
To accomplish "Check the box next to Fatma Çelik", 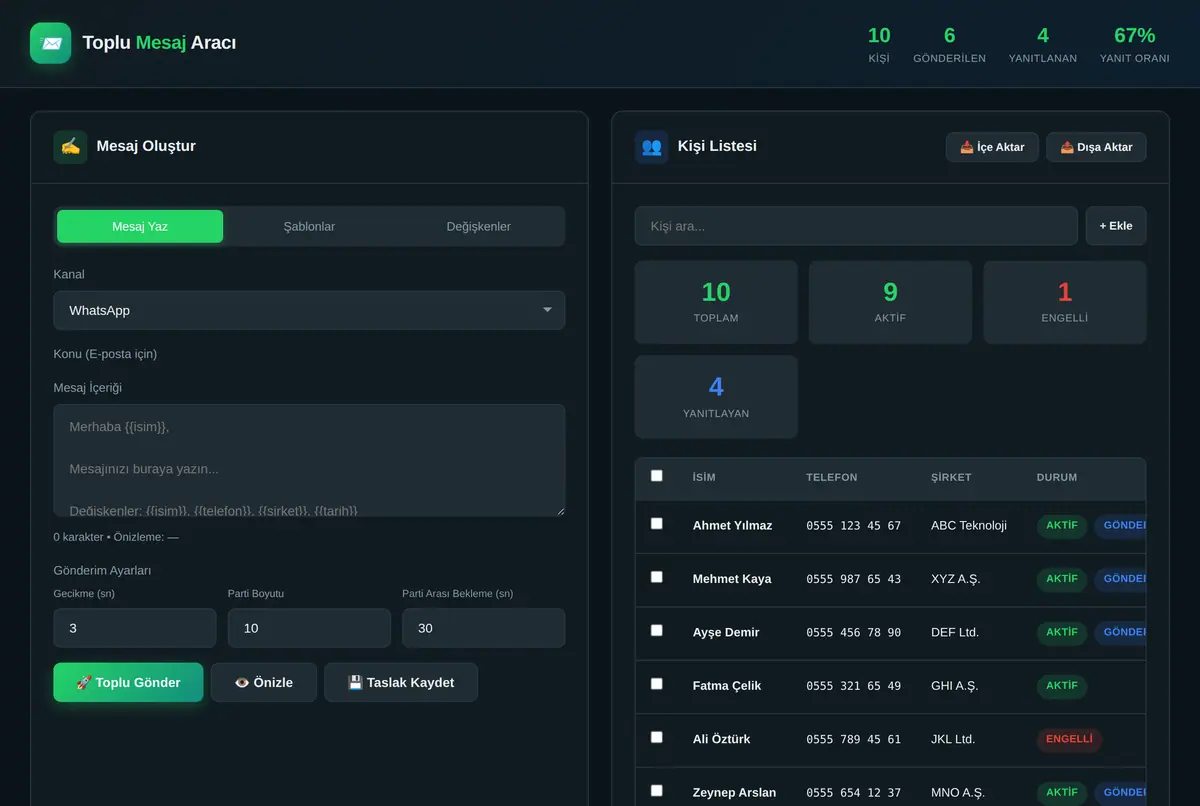I will [656, 684].
